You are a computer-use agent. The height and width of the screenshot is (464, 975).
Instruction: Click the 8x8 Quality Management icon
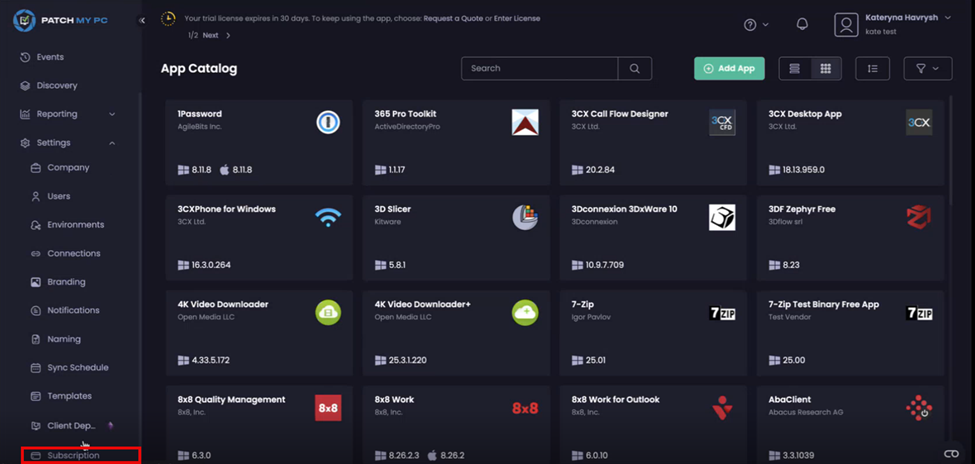(328, 408)
